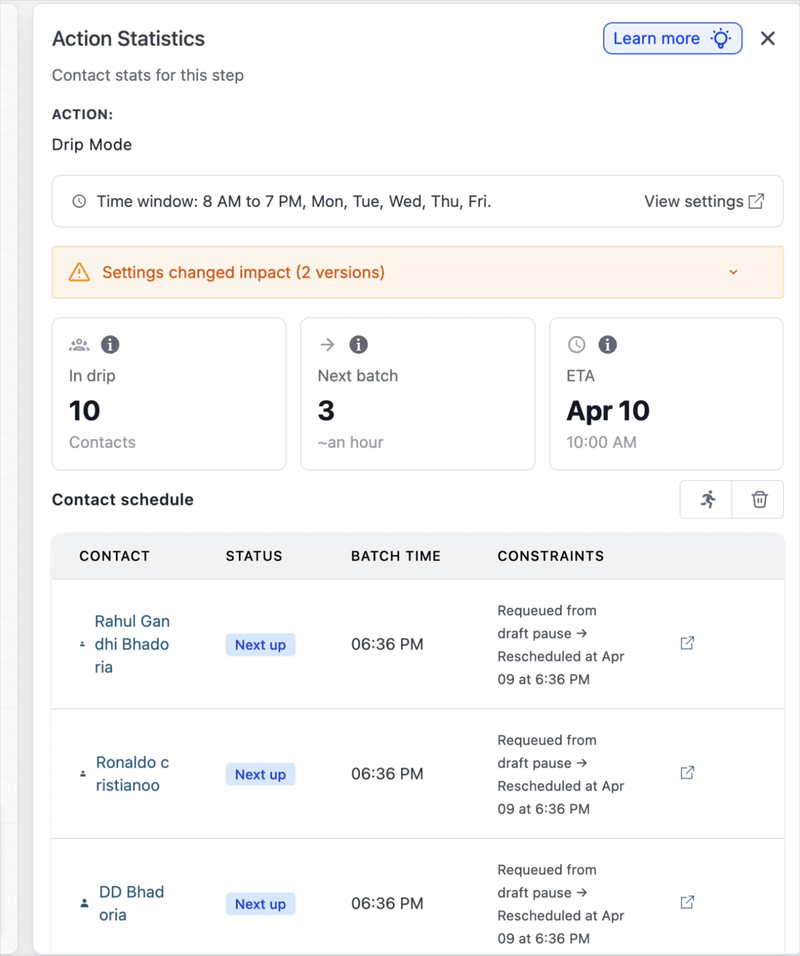Close the Action Statistics panel
Screen dimensions: 800x956
click(768, 38)
